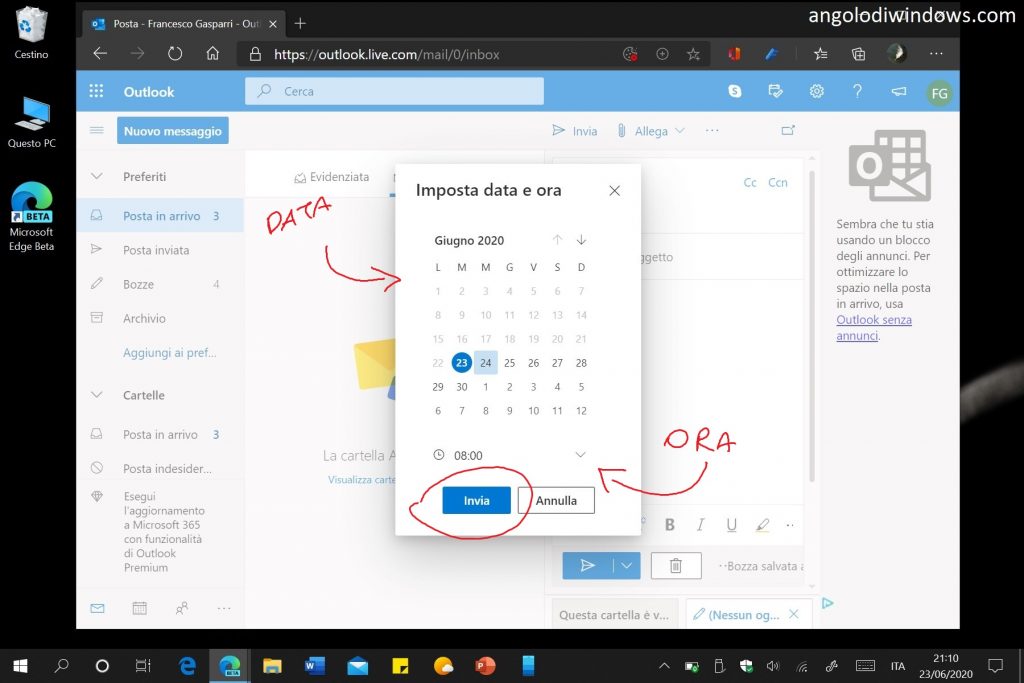Collapse the Cartelle folder section
This screenshot has height=683, width=1024.
point(97,395)
